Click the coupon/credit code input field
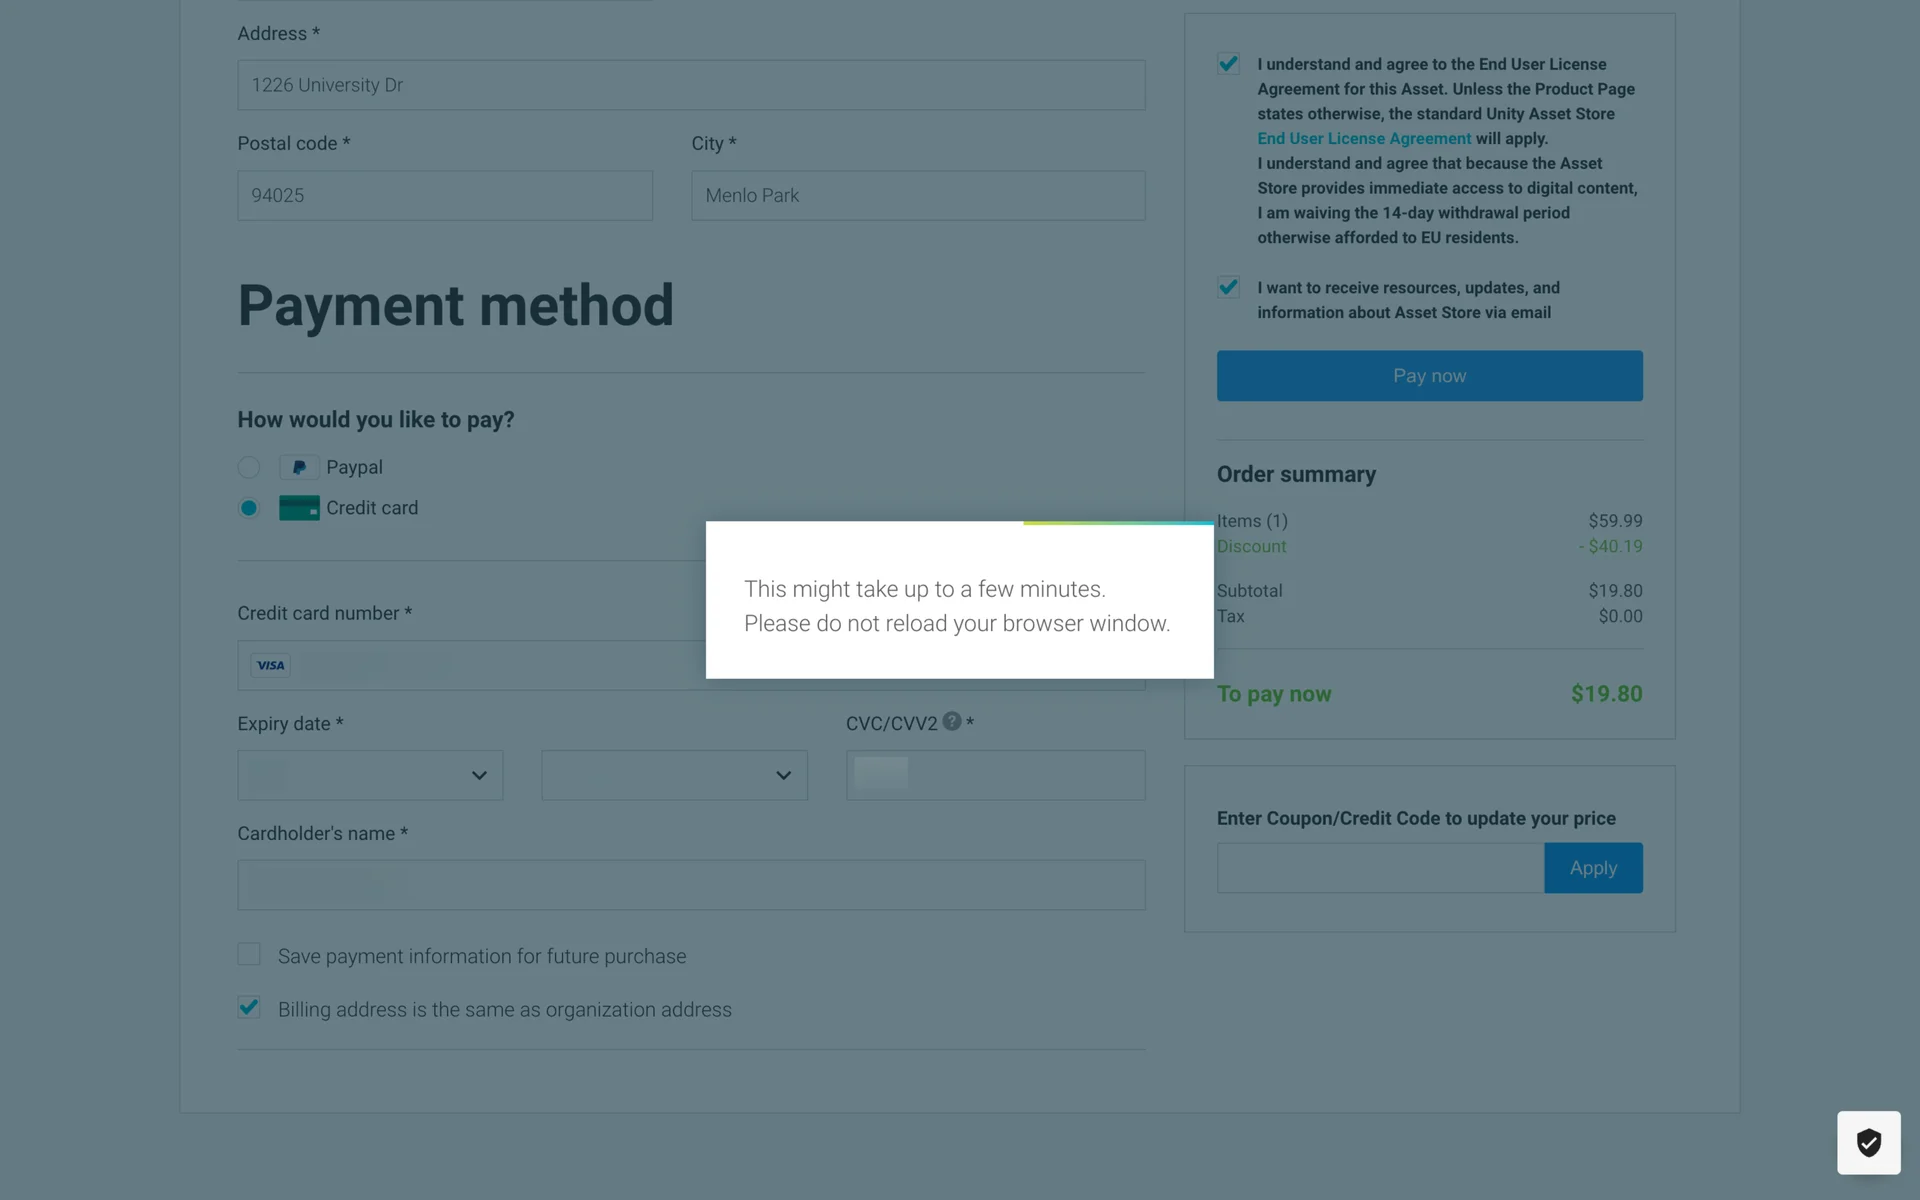The height and width of the screenshot is (1200, 1920). [1380, 868]
